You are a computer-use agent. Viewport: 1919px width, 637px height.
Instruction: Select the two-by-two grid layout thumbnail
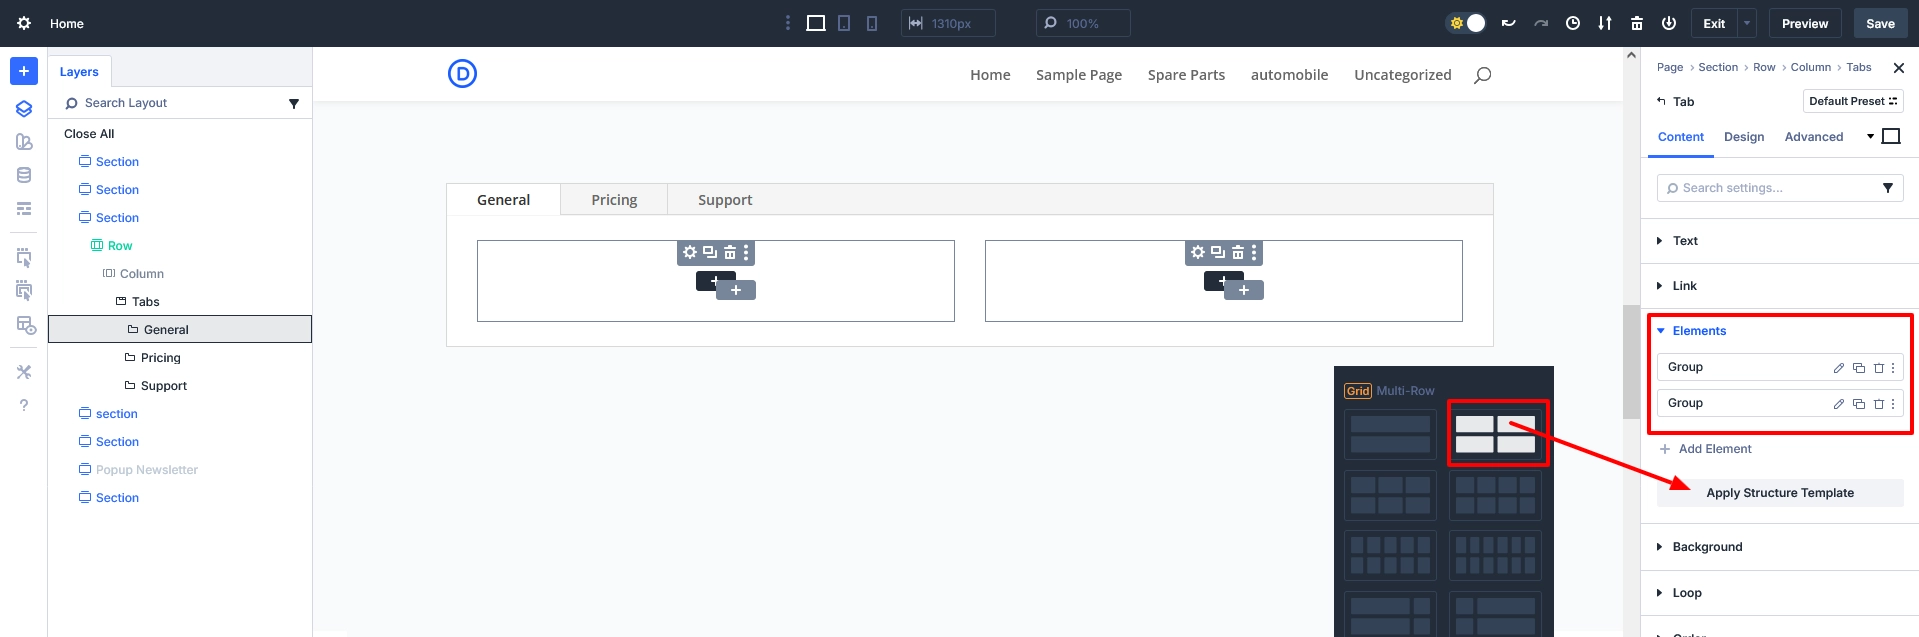[1495, 434]
